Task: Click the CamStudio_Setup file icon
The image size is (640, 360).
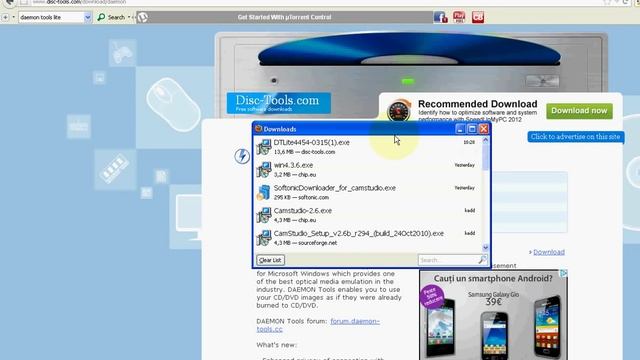Action: [x=264, y=238]
